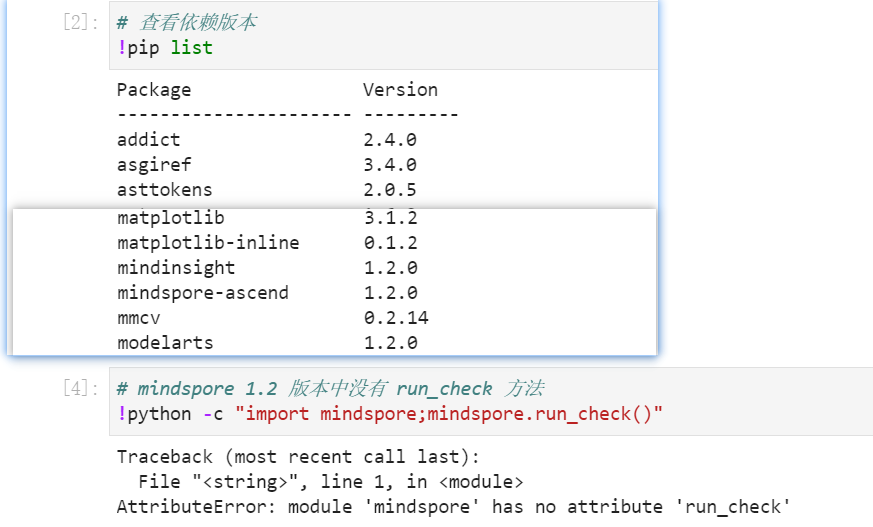Screen dimensions: 873x527
Task: Click the 'Version' column header text
Action: point(400,90)
